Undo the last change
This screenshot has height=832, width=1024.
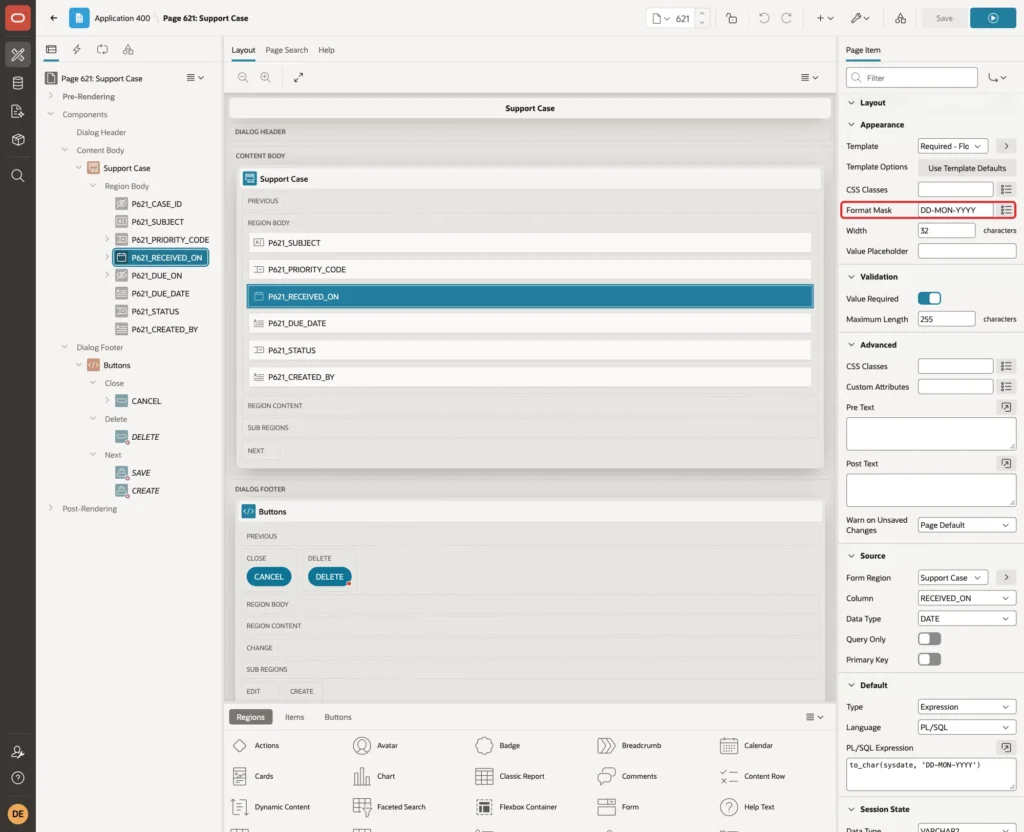coord(763,18)
